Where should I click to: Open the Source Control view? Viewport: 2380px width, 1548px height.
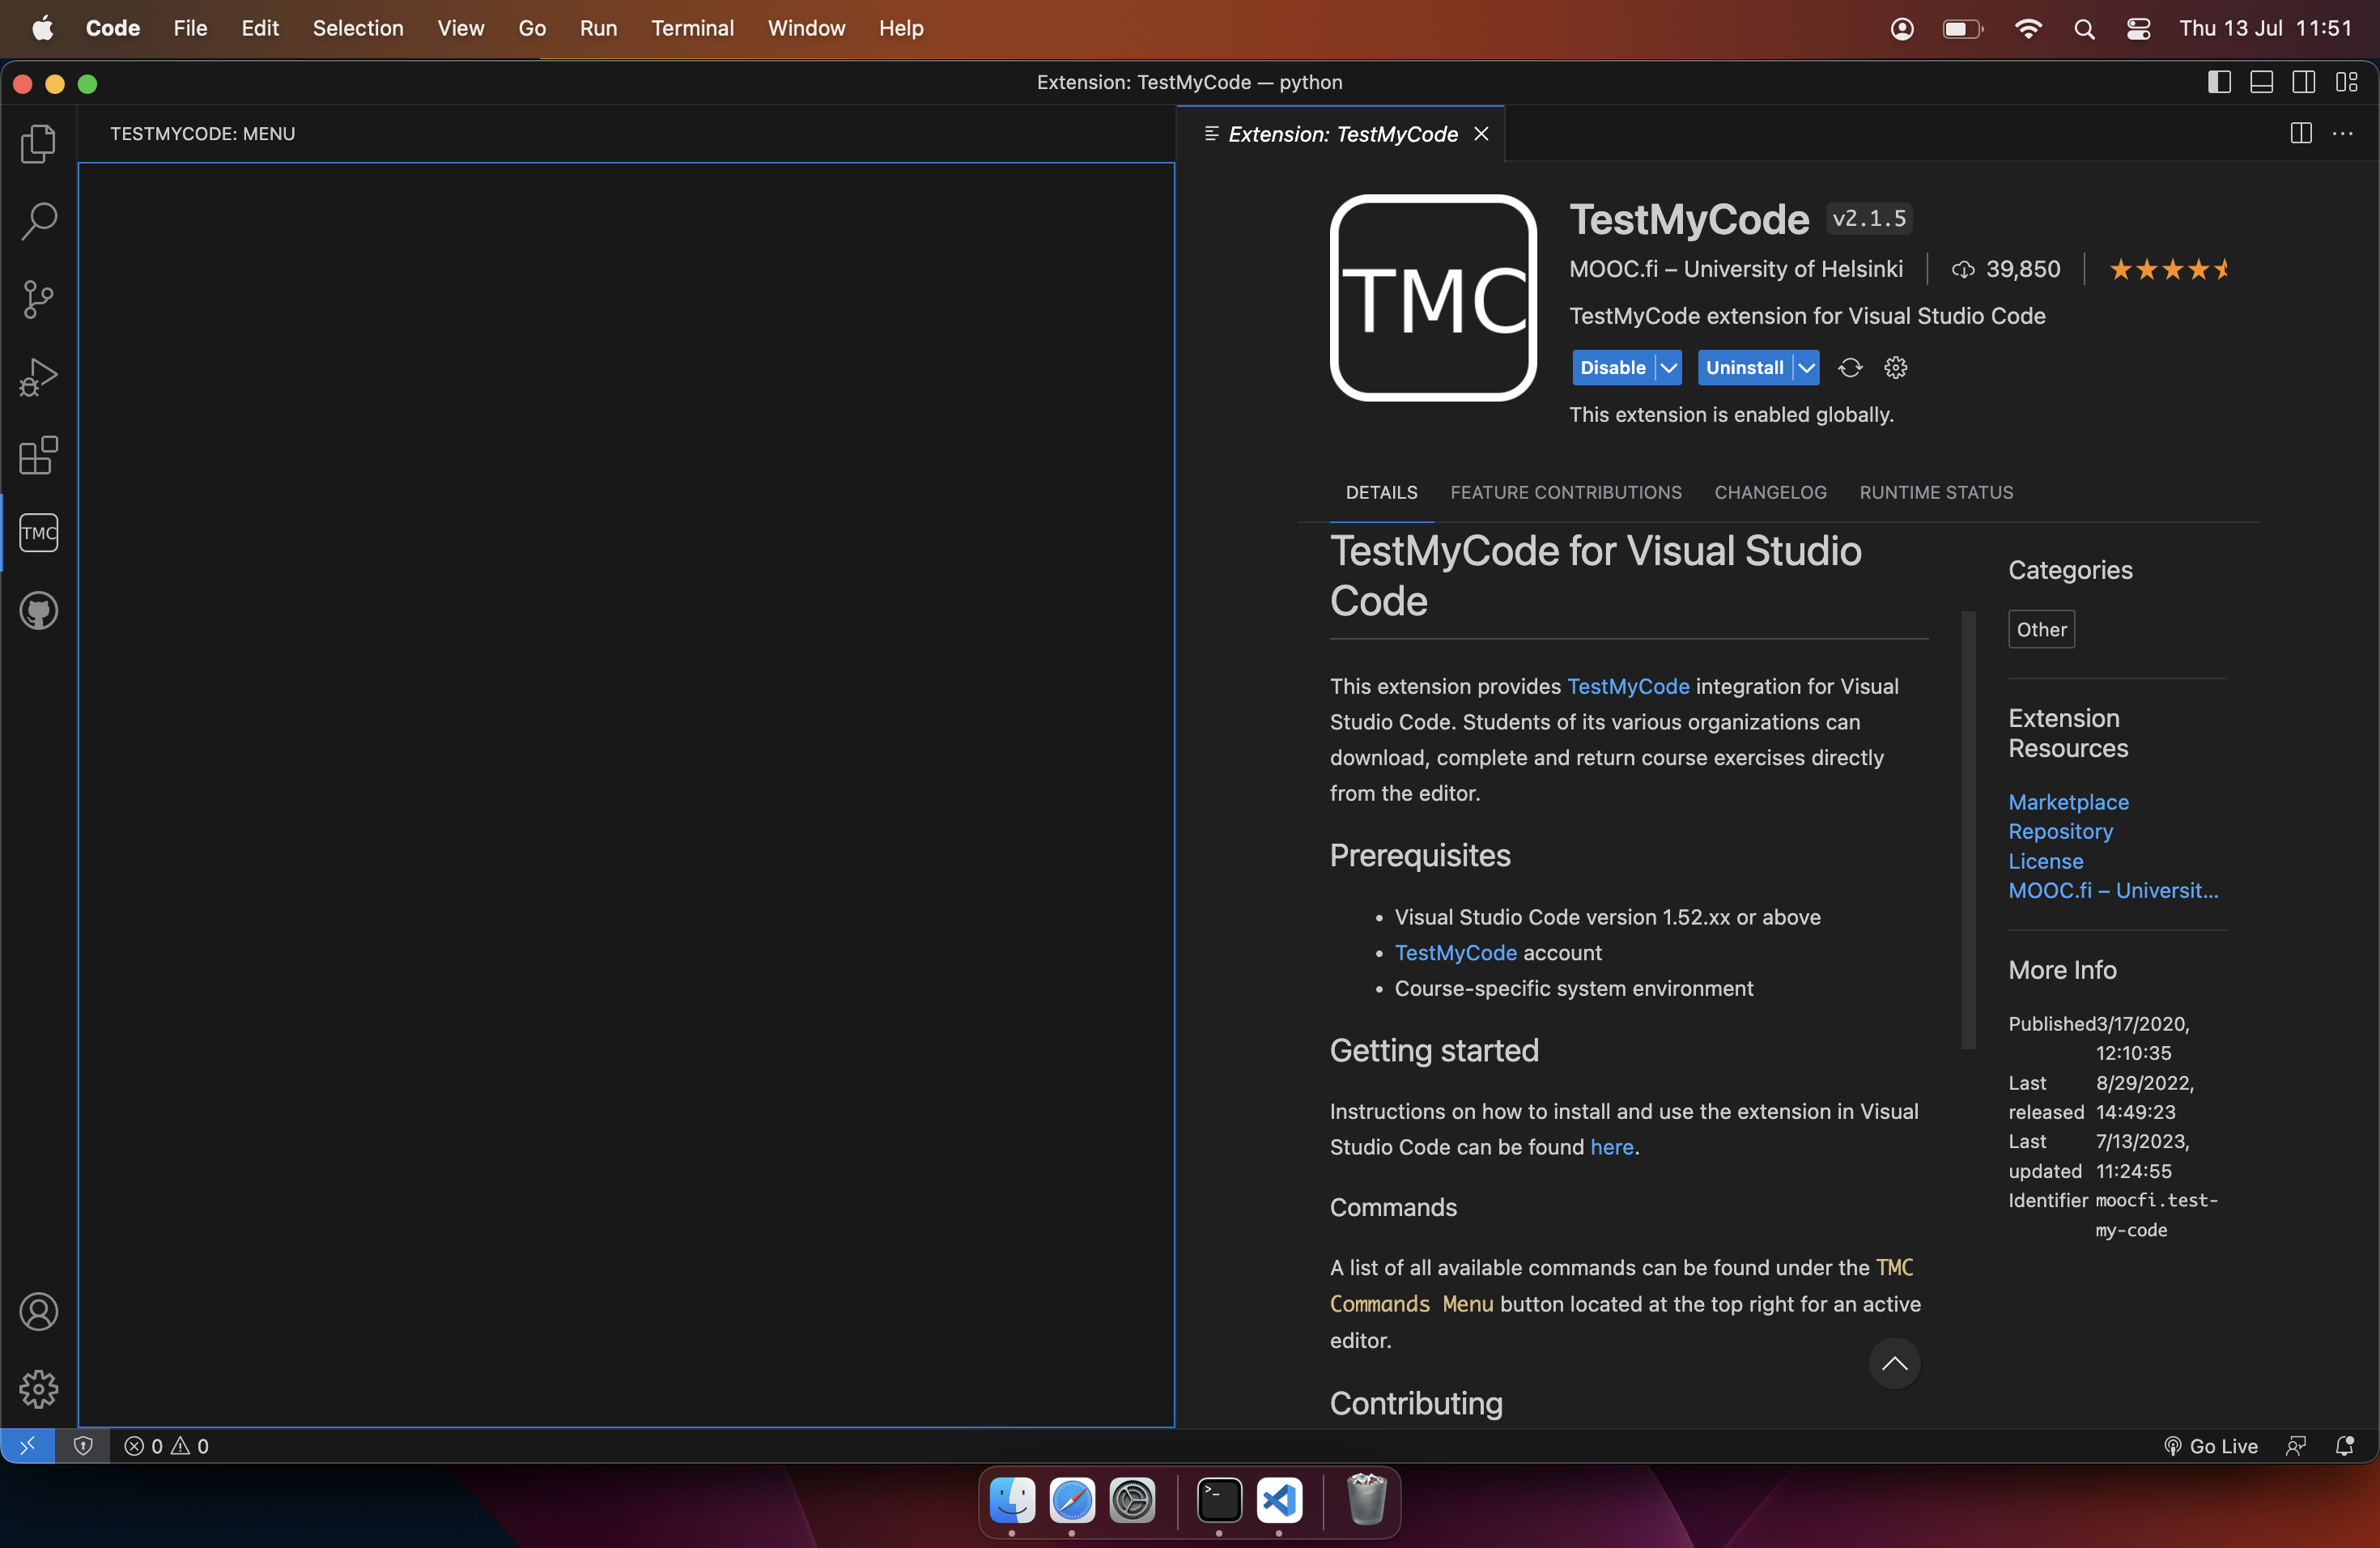click(38, 299)
